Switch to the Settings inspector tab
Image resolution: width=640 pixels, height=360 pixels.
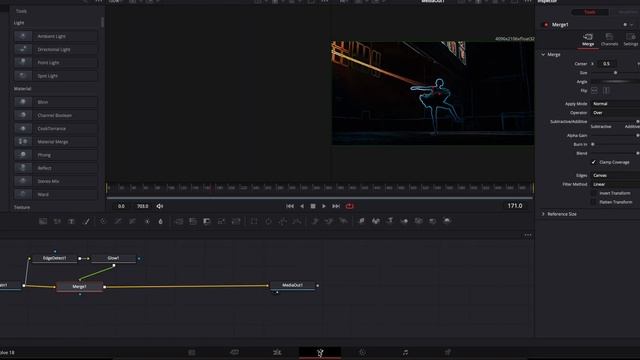pyautogui.click(x=631, y=40)
